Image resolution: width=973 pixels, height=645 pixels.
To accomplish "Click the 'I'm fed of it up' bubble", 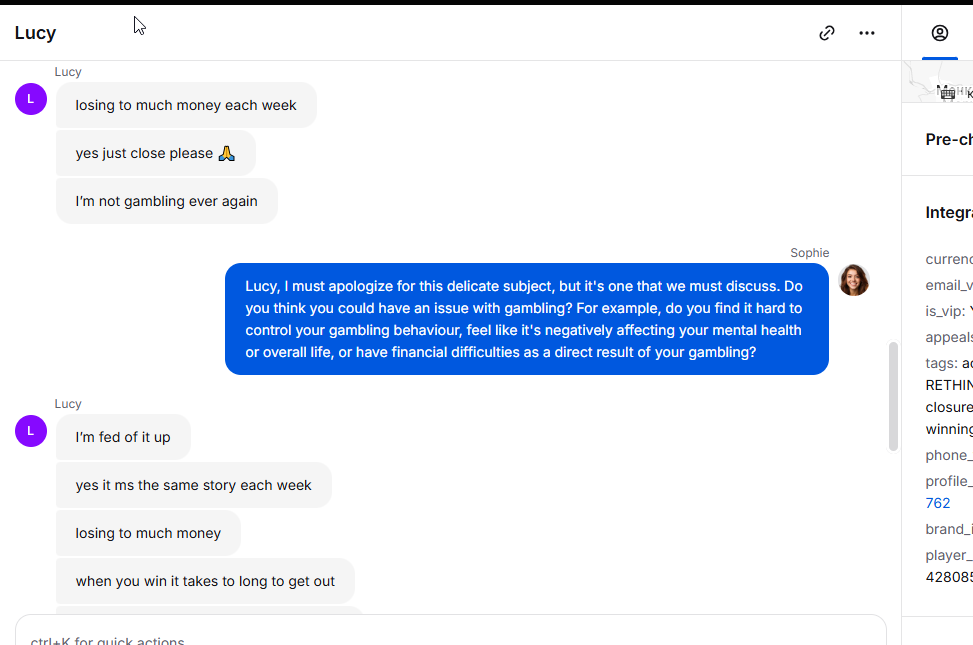I will (123, 437).
